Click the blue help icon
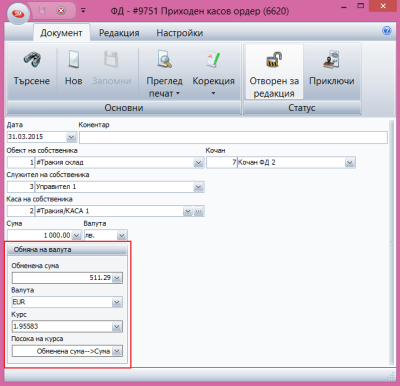The image size is (400, 386). (x=387, y=31)
